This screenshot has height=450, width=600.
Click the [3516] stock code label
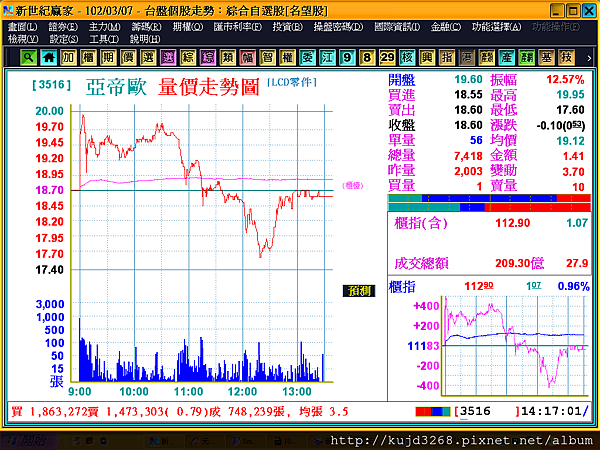coord(52,85)
